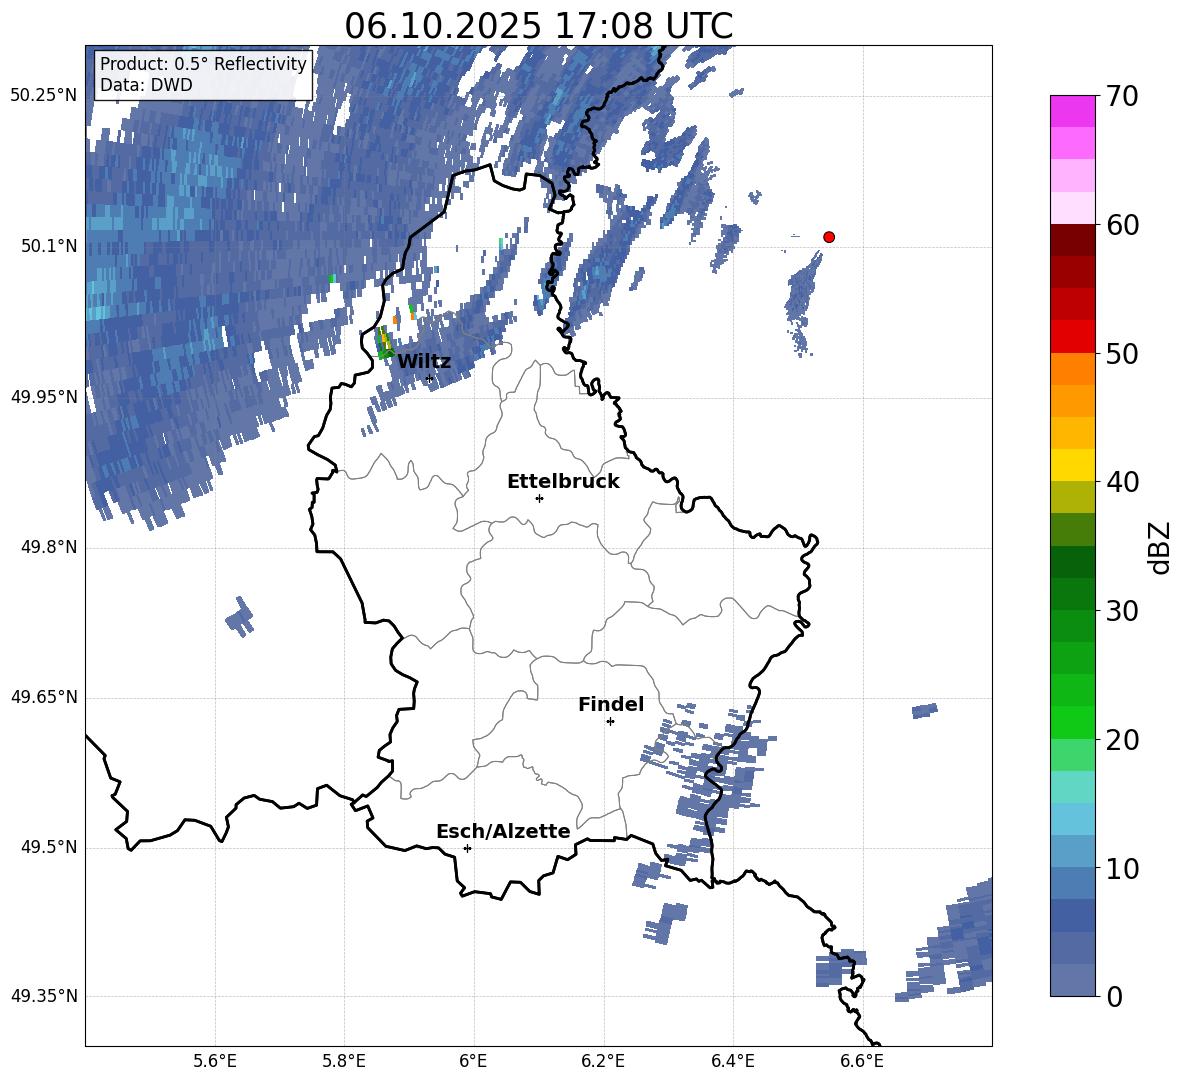The width and height of the screenshot is (1184, 1081).
Task: Click the dBZ colorbar axis label
Action: coord(1160,547)
